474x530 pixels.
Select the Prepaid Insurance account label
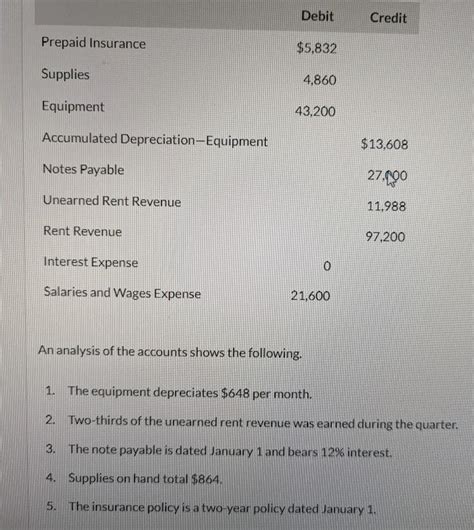(x=93, y=43)
